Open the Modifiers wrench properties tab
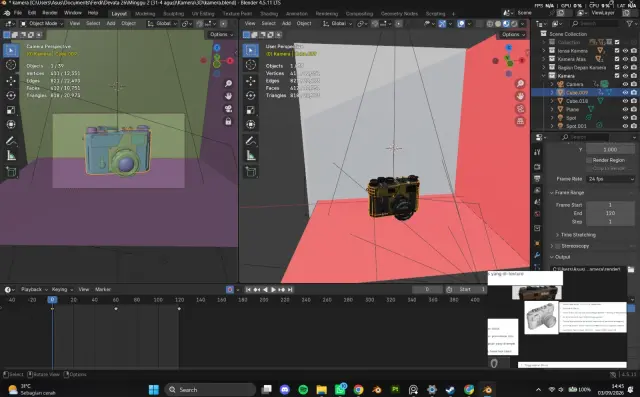 (x=537, y=255)
